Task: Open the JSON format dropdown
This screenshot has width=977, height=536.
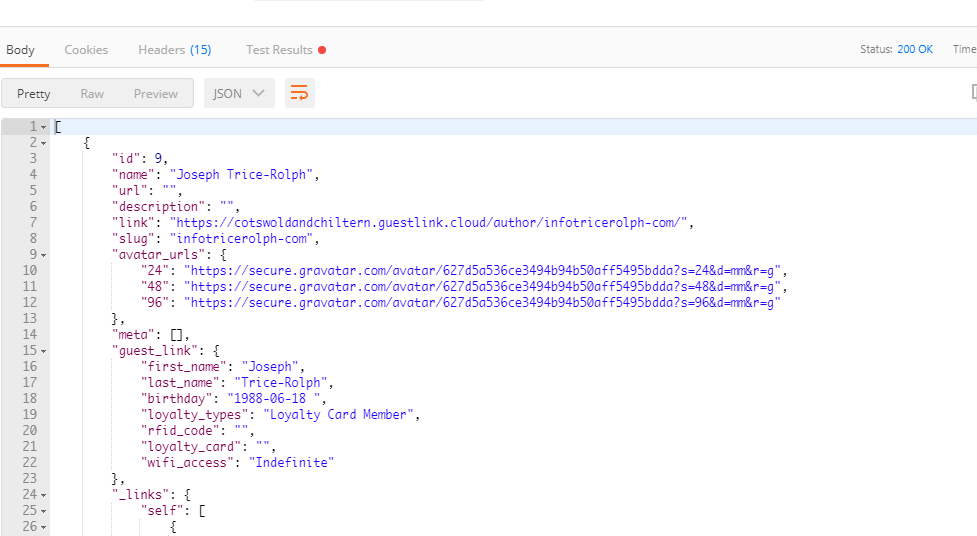Action: [239, 93]
